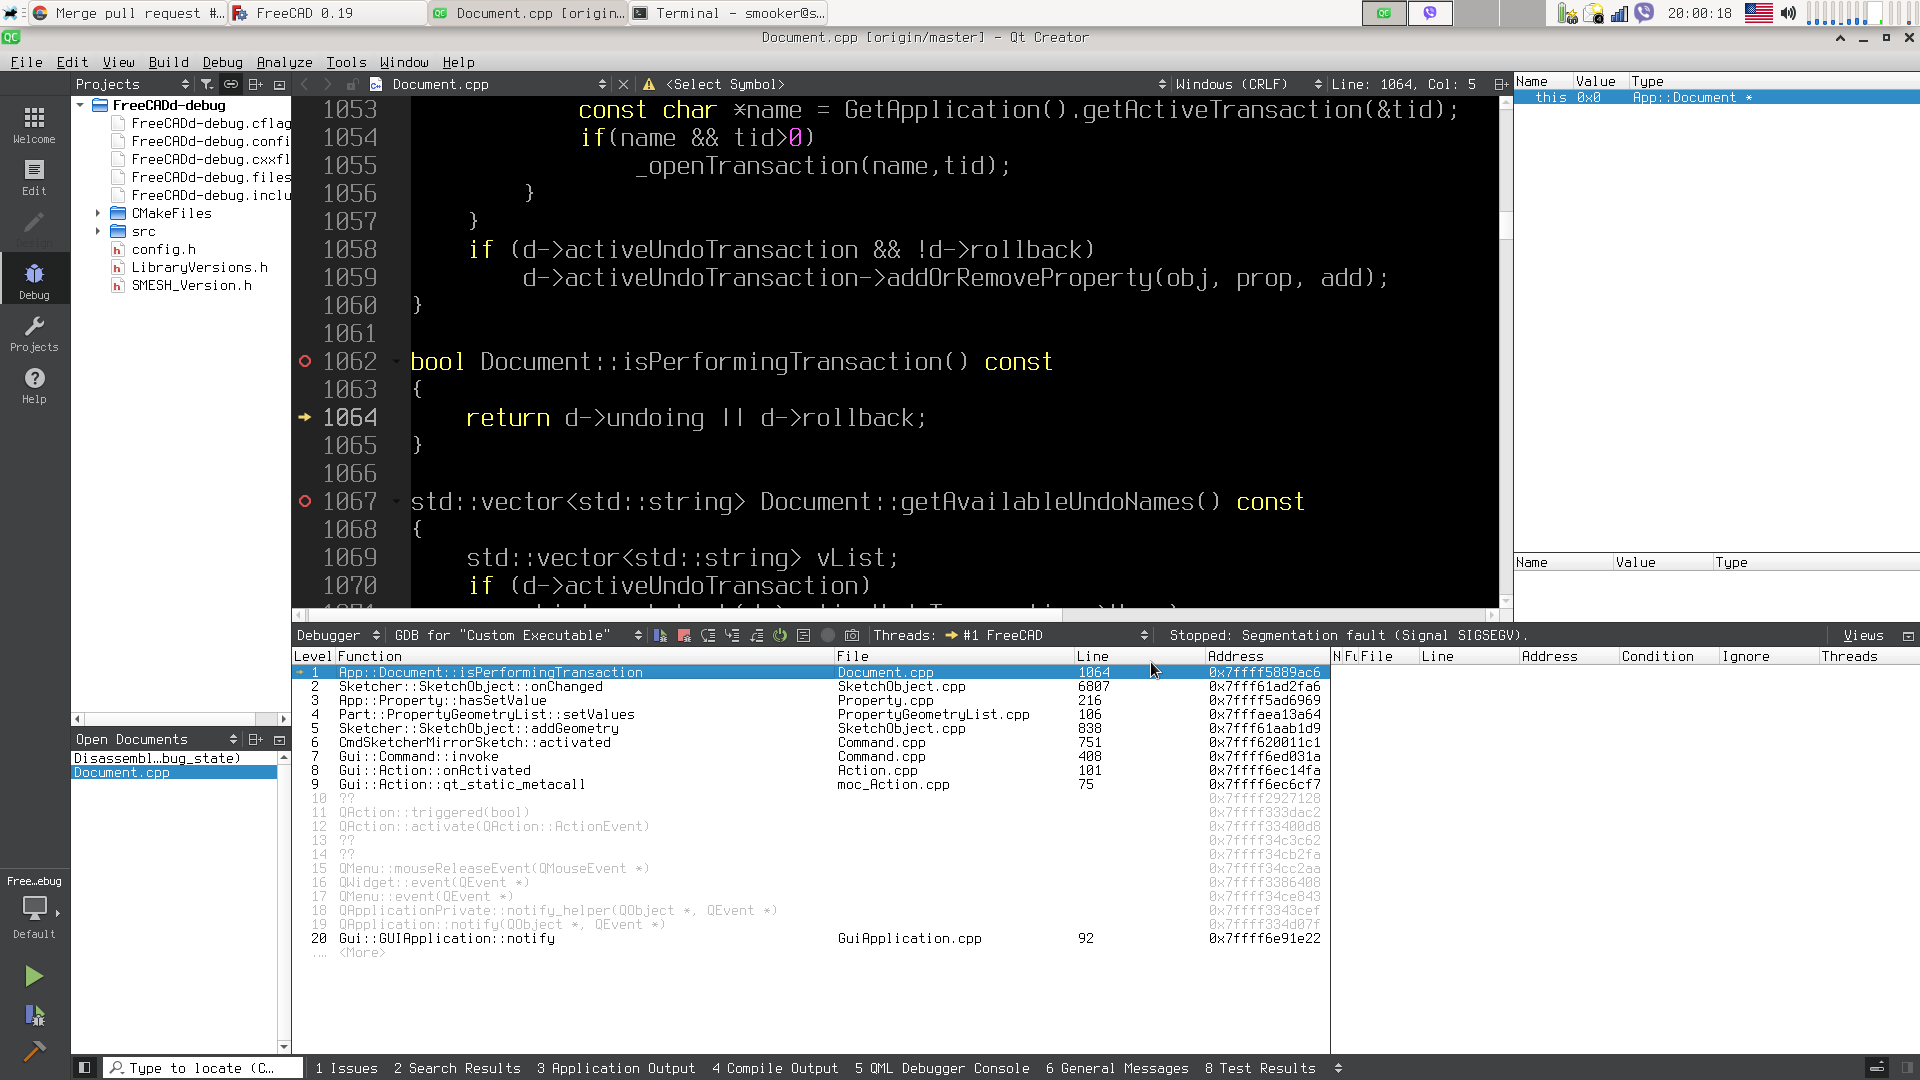Open the Application Output pane tab
The image size is (1920, 1080).
(616, 1068)
